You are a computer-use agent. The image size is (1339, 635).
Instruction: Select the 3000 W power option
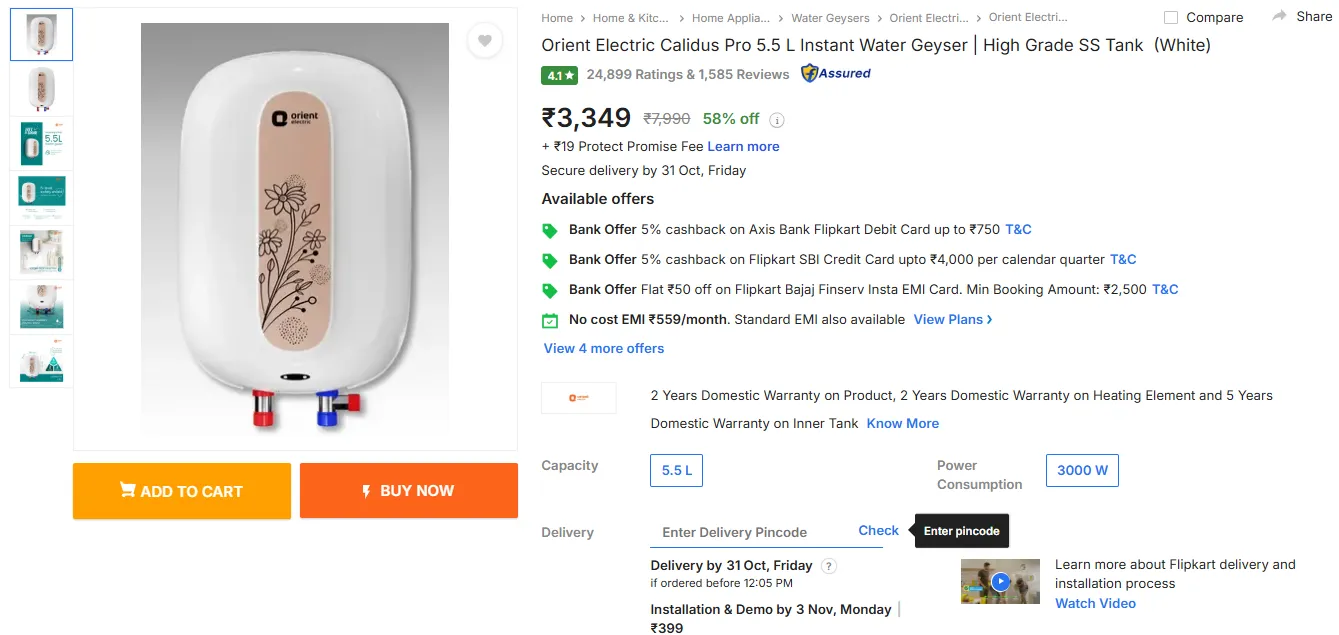(x=1082, y=470)
